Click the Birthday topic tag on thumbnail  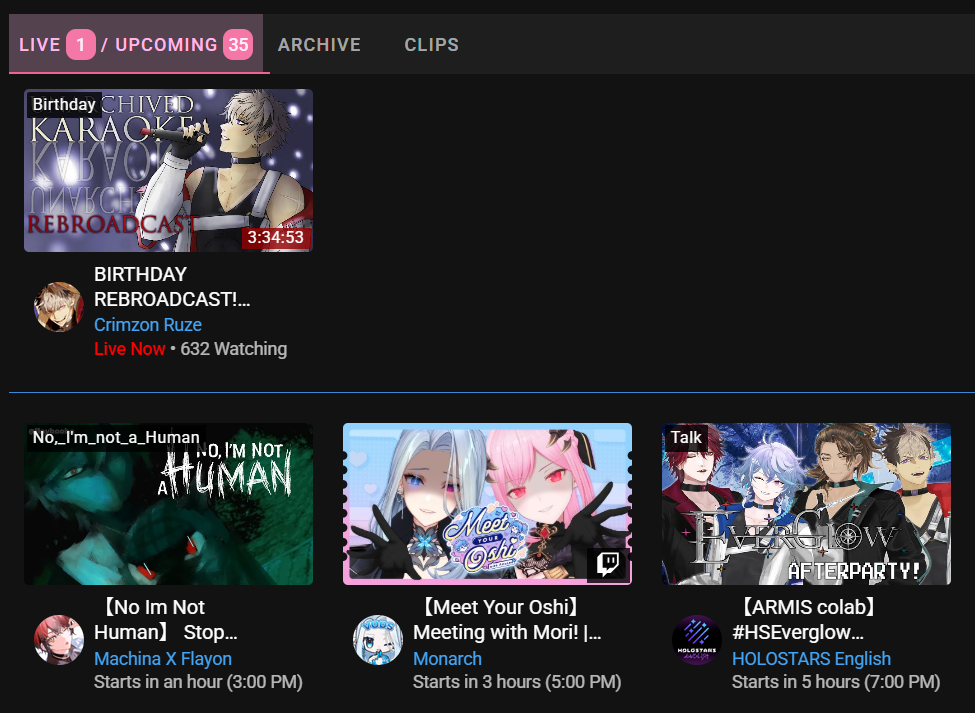[64, 104]
